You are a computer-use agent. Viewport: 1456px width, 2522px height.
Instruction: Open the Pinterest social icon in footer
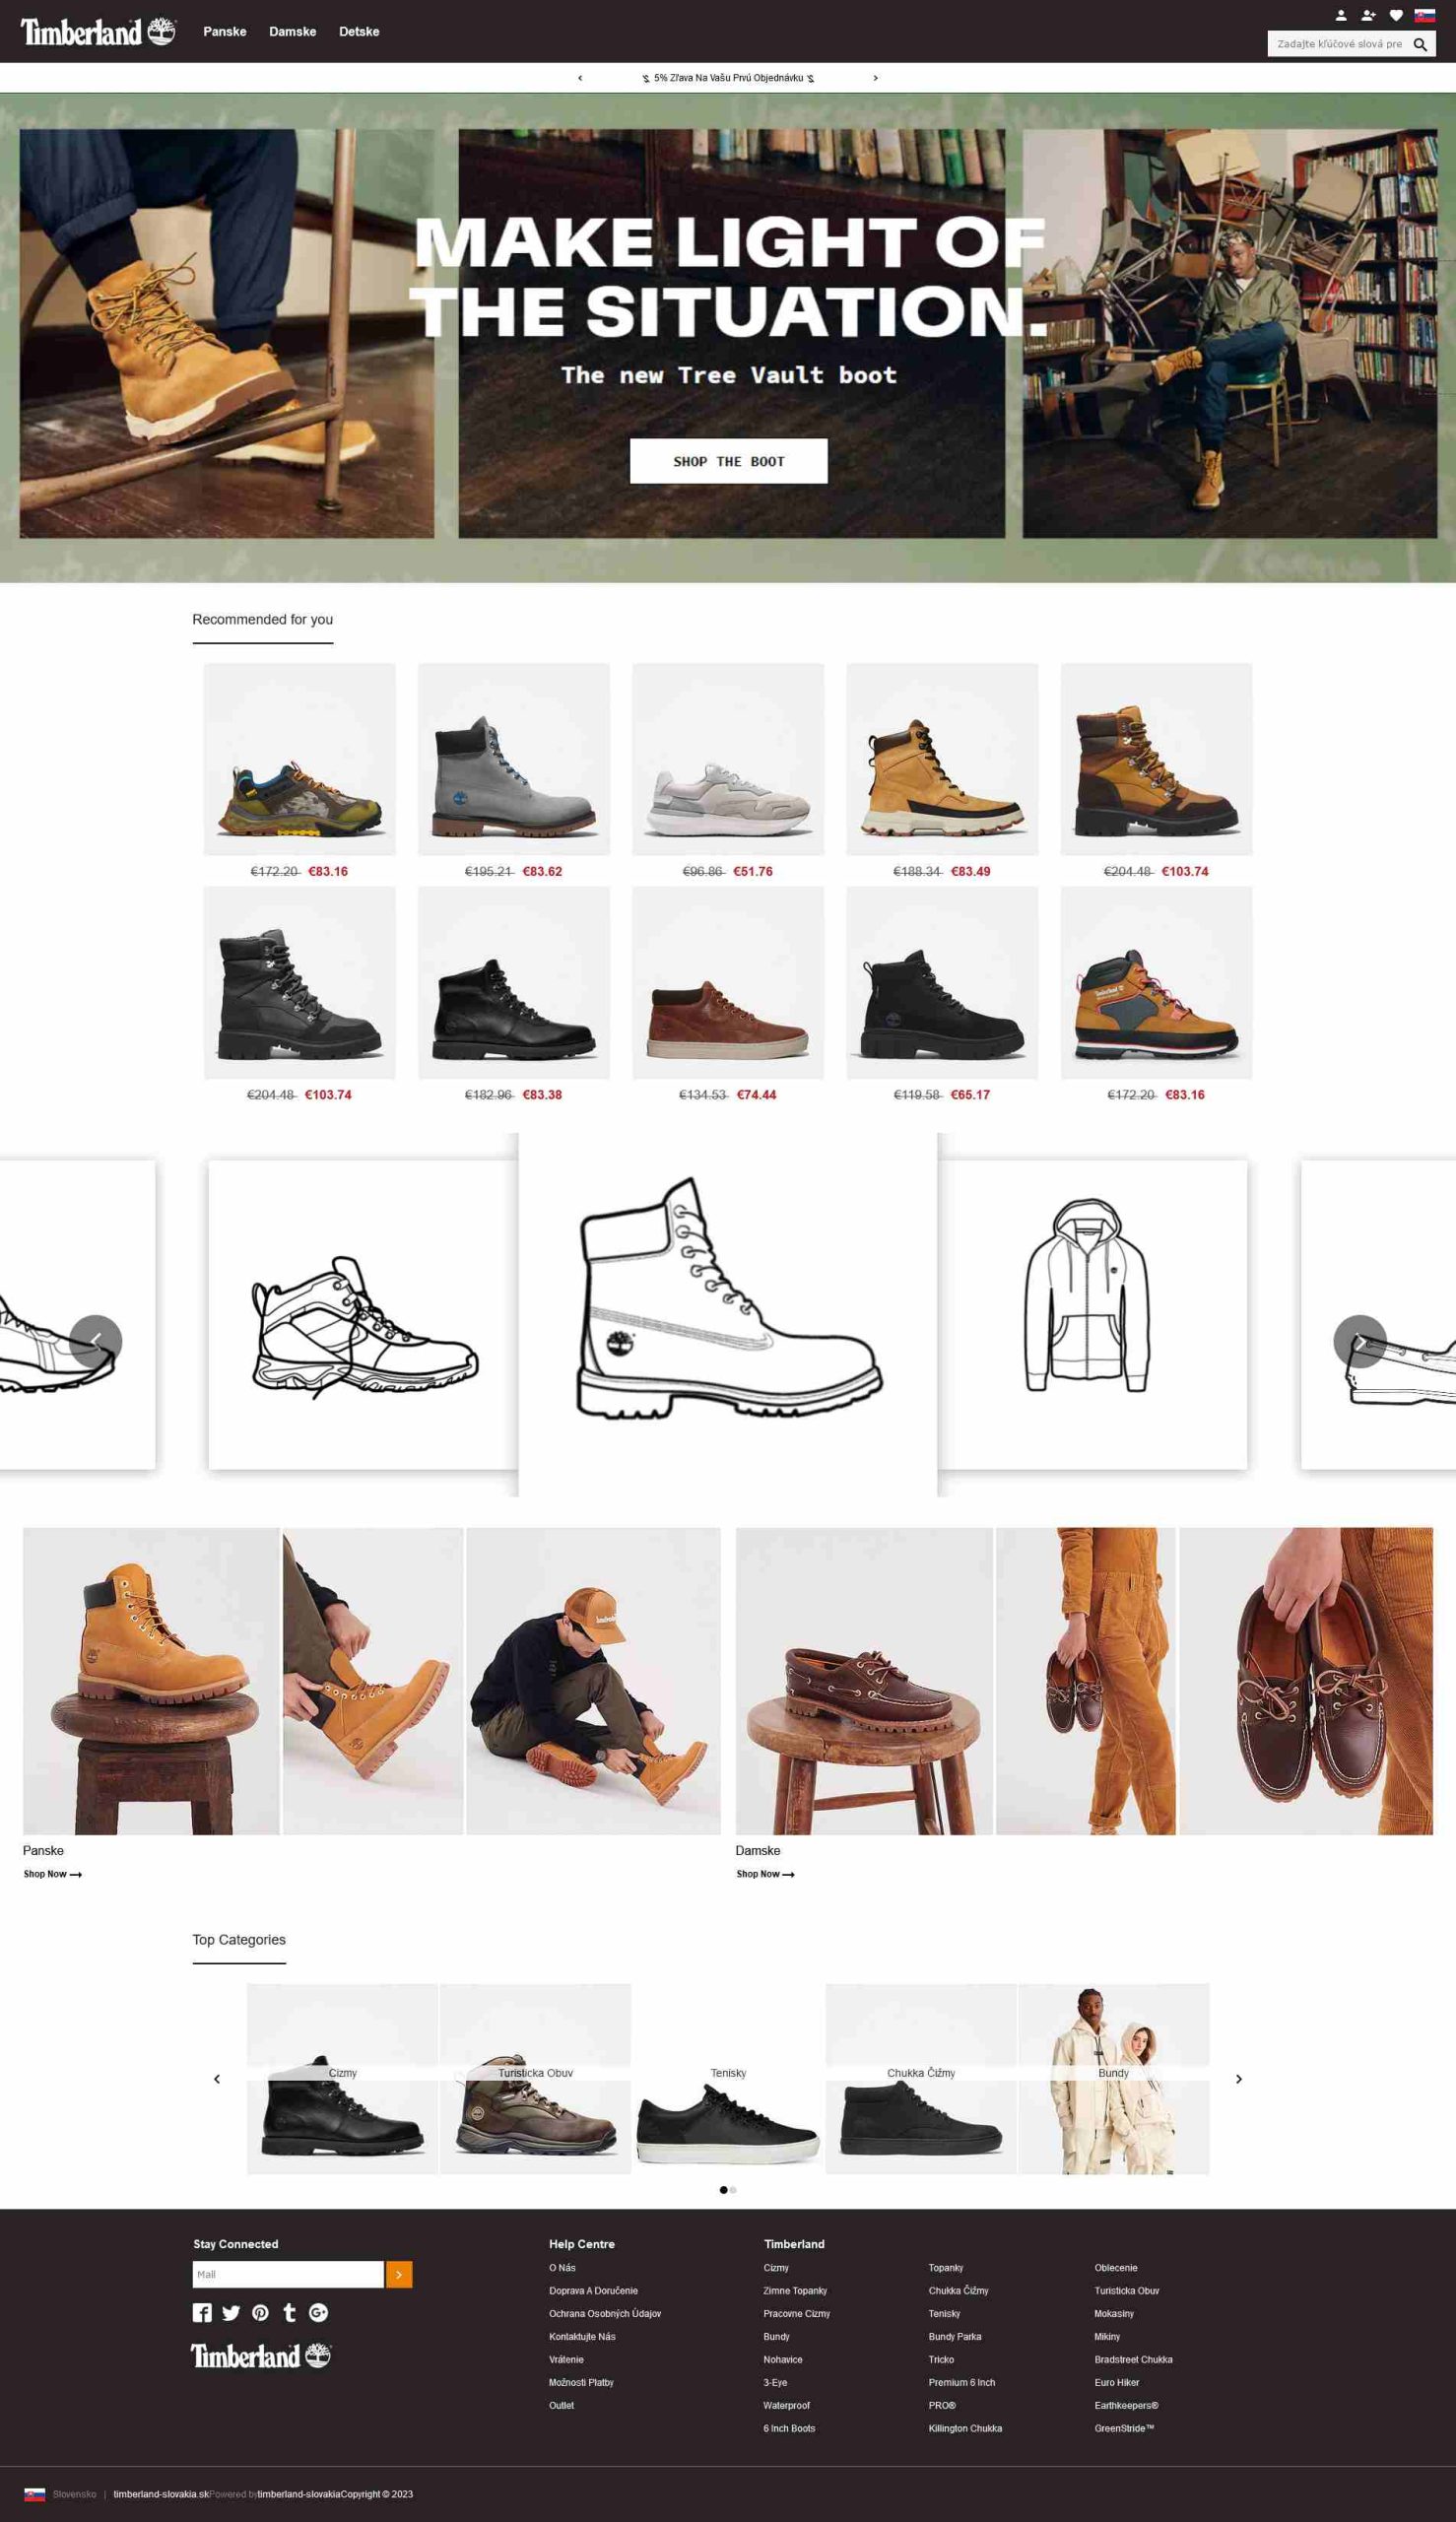pyautogui.click(x=260, y=2312)
